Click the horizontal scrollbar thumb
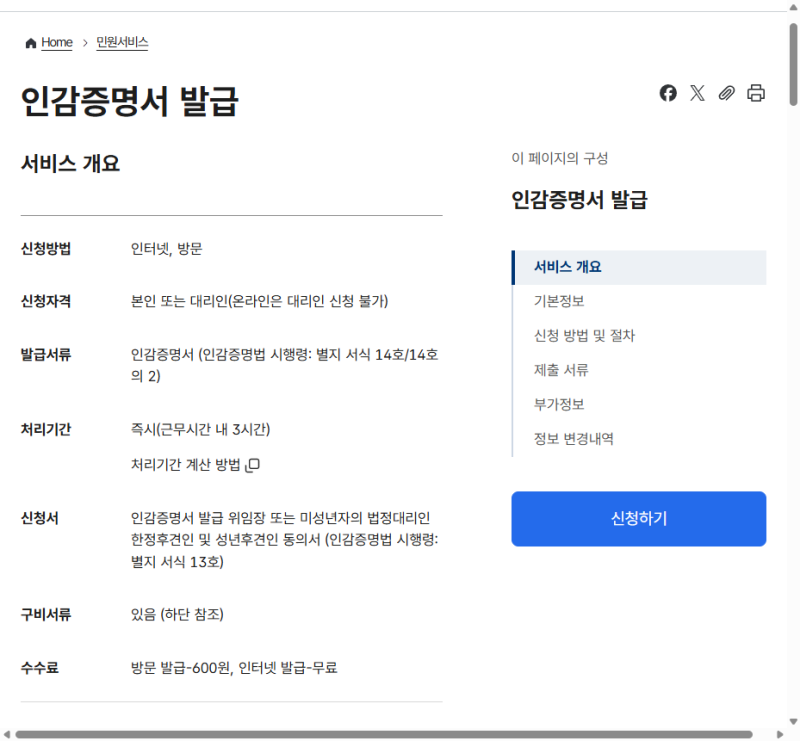This screenshot has width=800, height=741. coord(384,734)
